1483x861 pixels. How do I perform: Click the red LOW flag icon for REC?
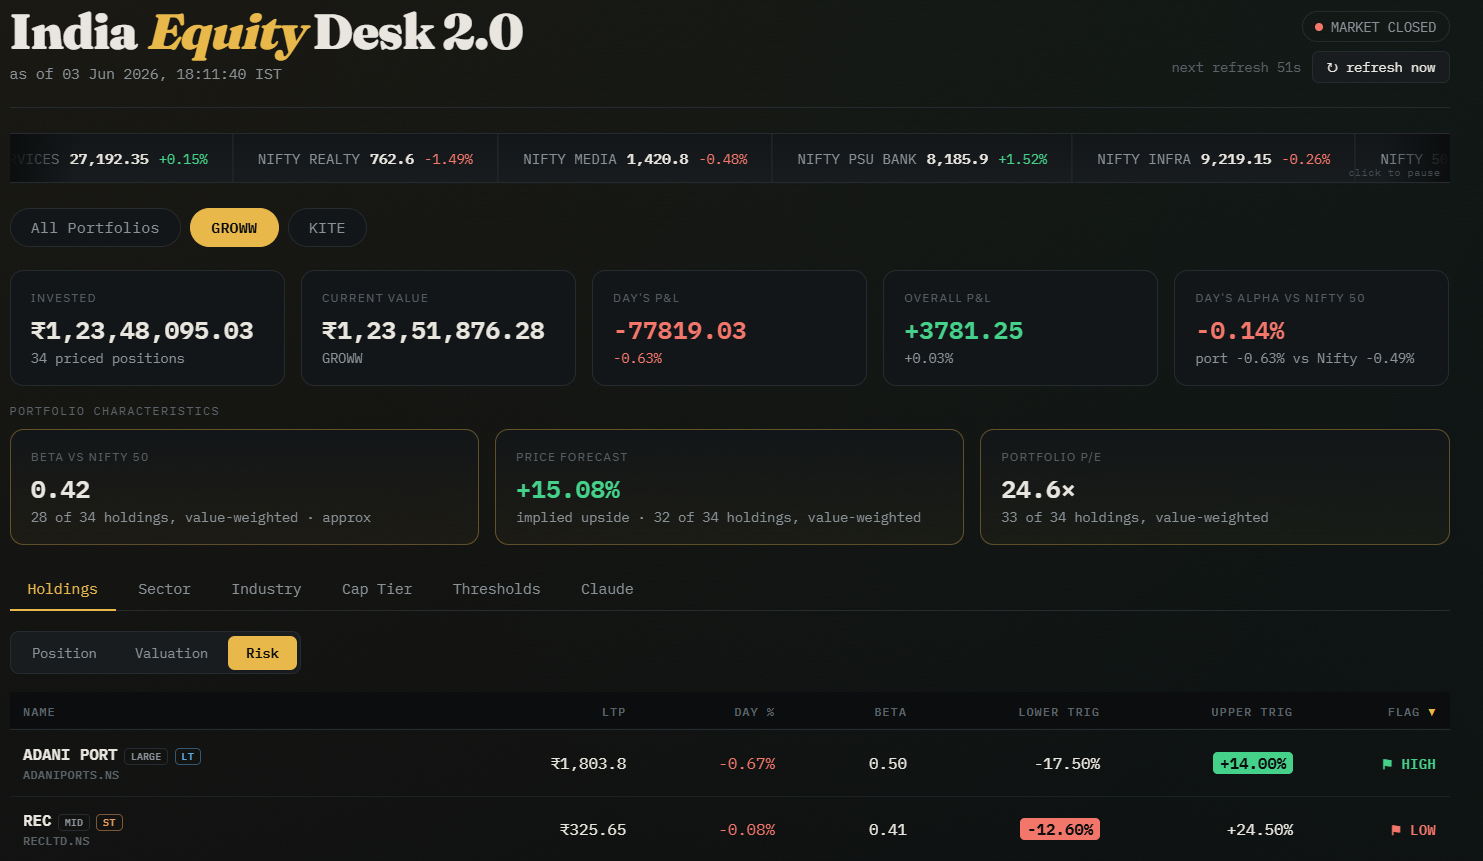click(1396, 830)
